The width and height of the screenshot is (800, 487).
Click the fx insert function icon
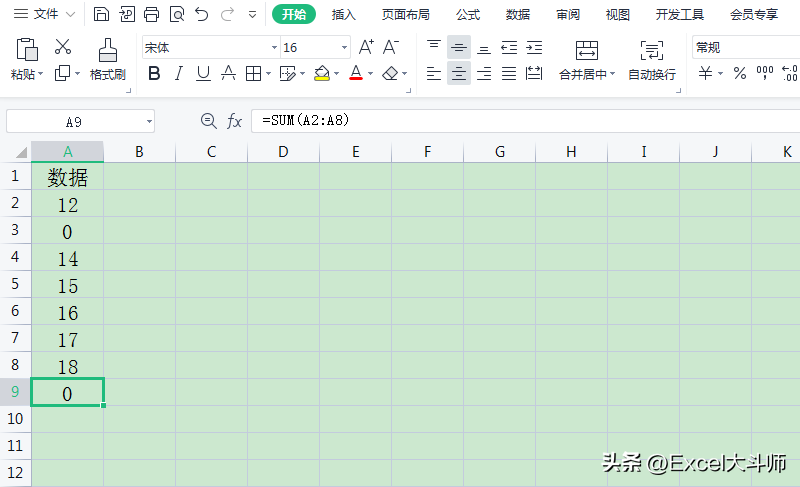[234, 121]
